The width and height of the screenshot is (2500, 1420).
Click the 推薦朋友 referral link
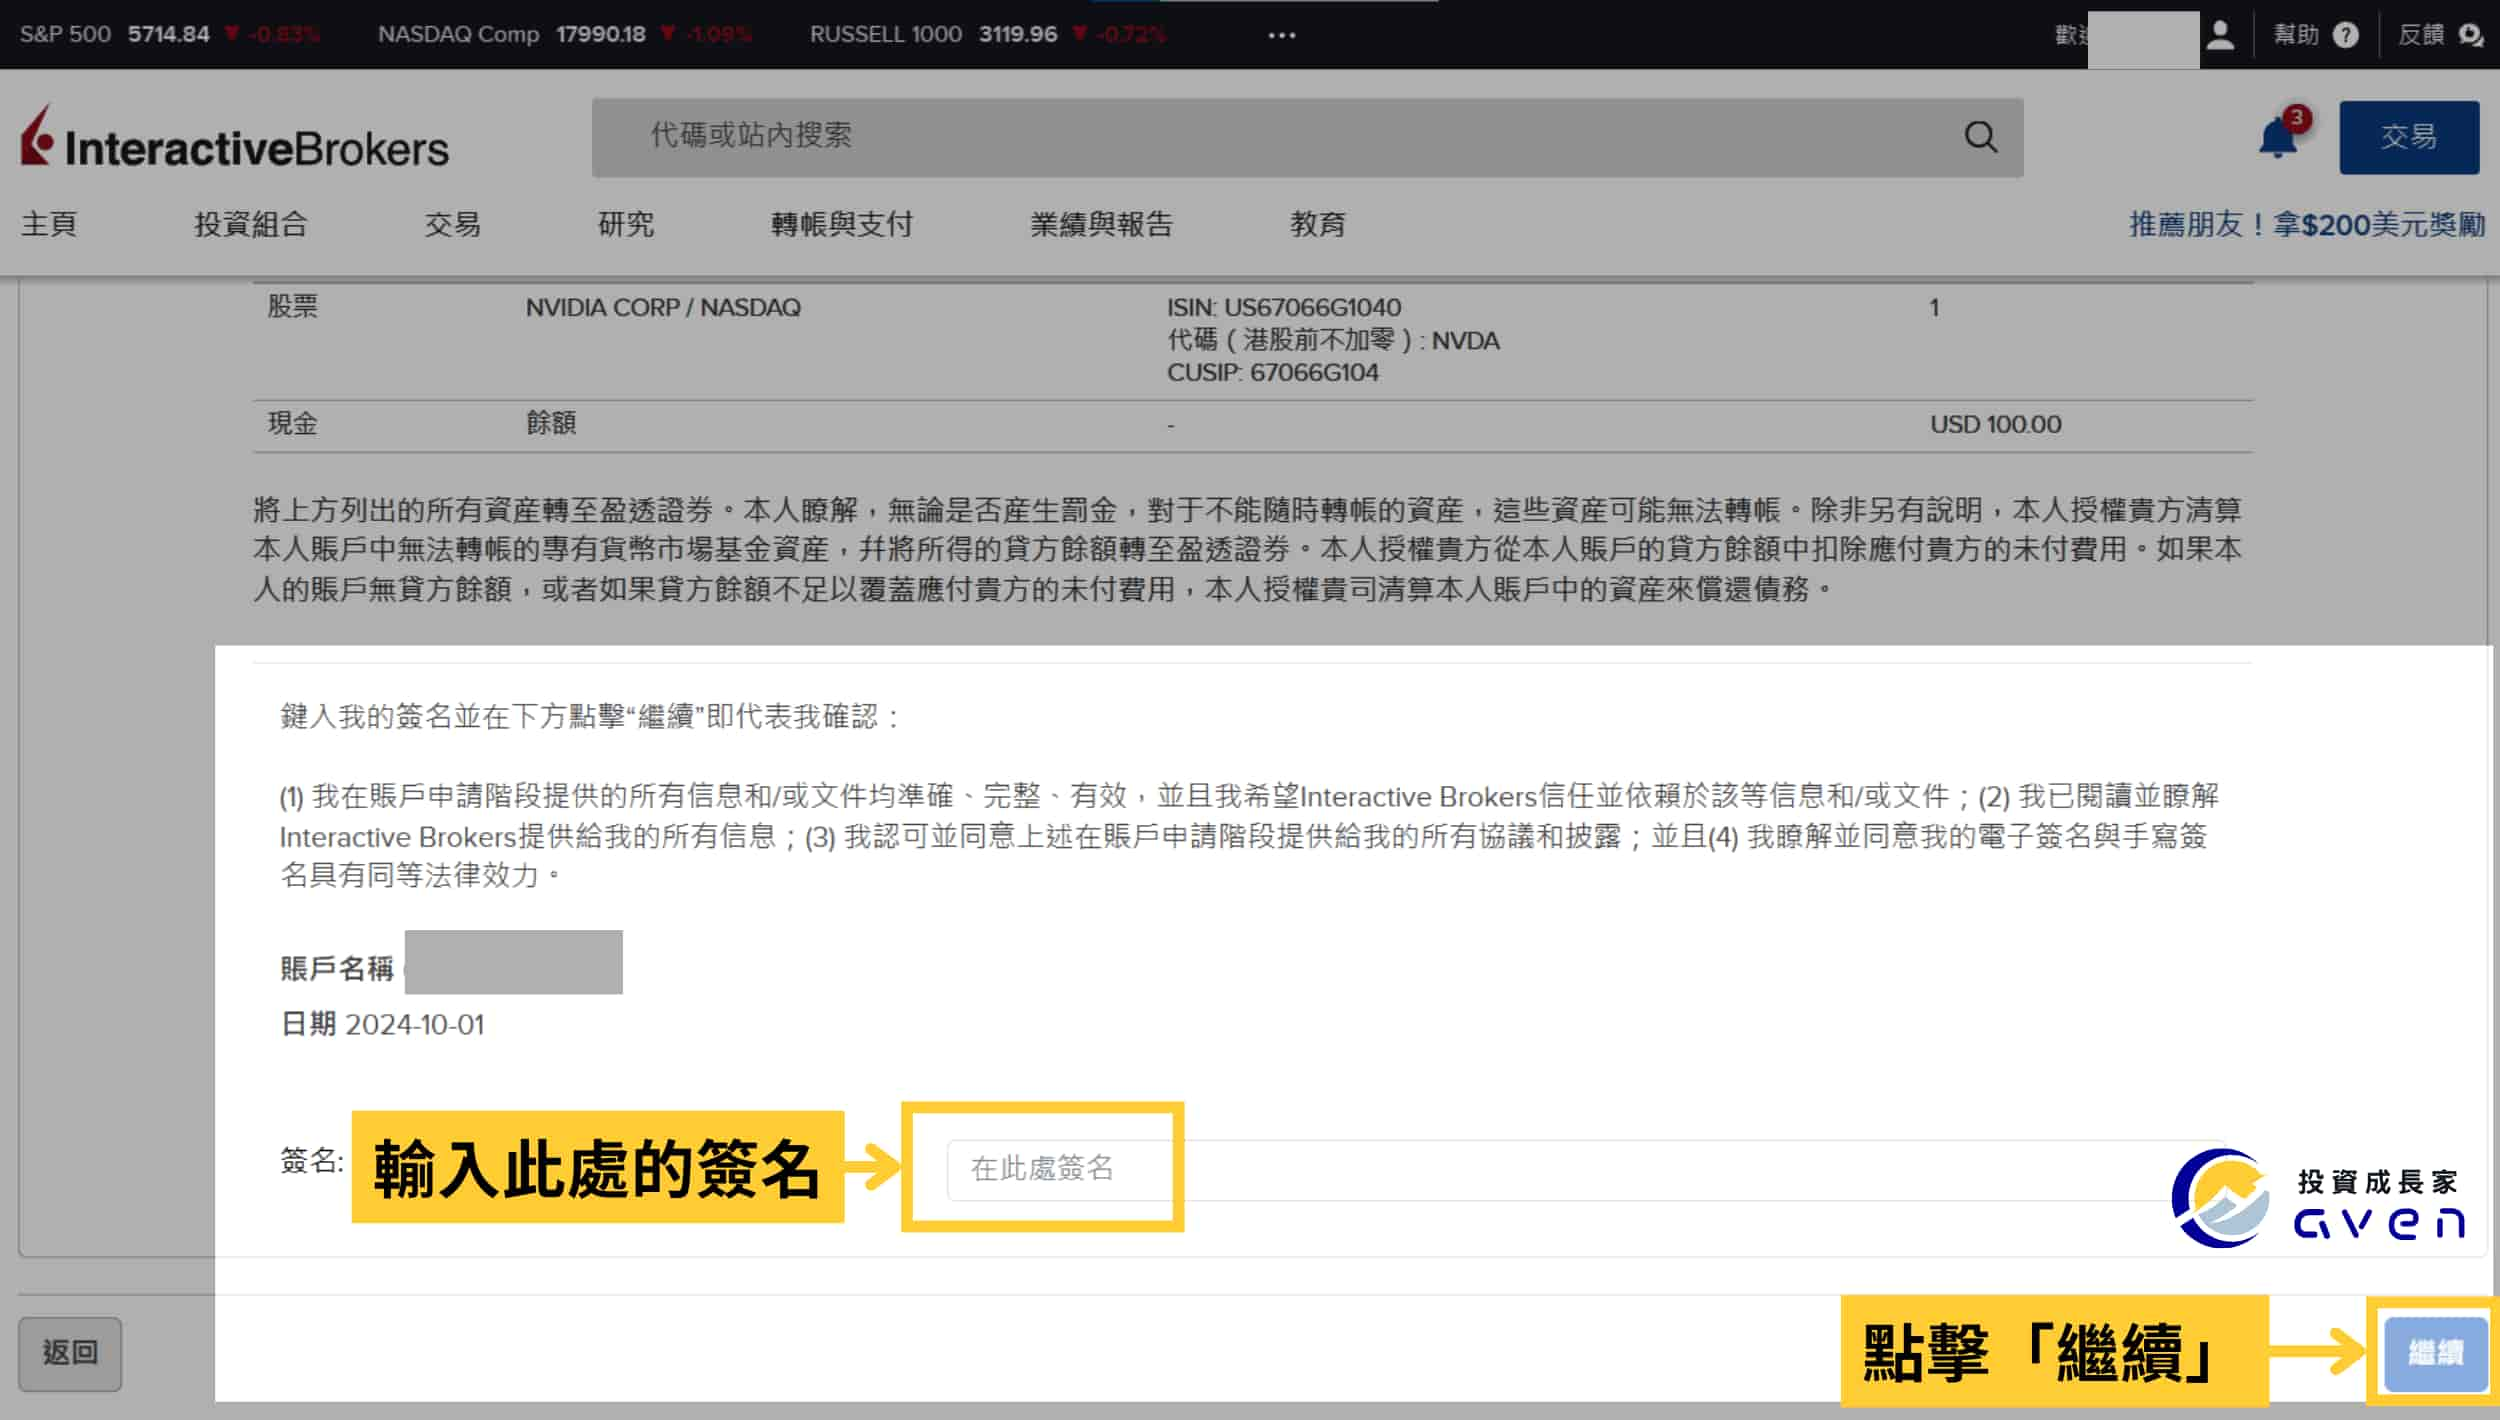(x=2306, y=224)
